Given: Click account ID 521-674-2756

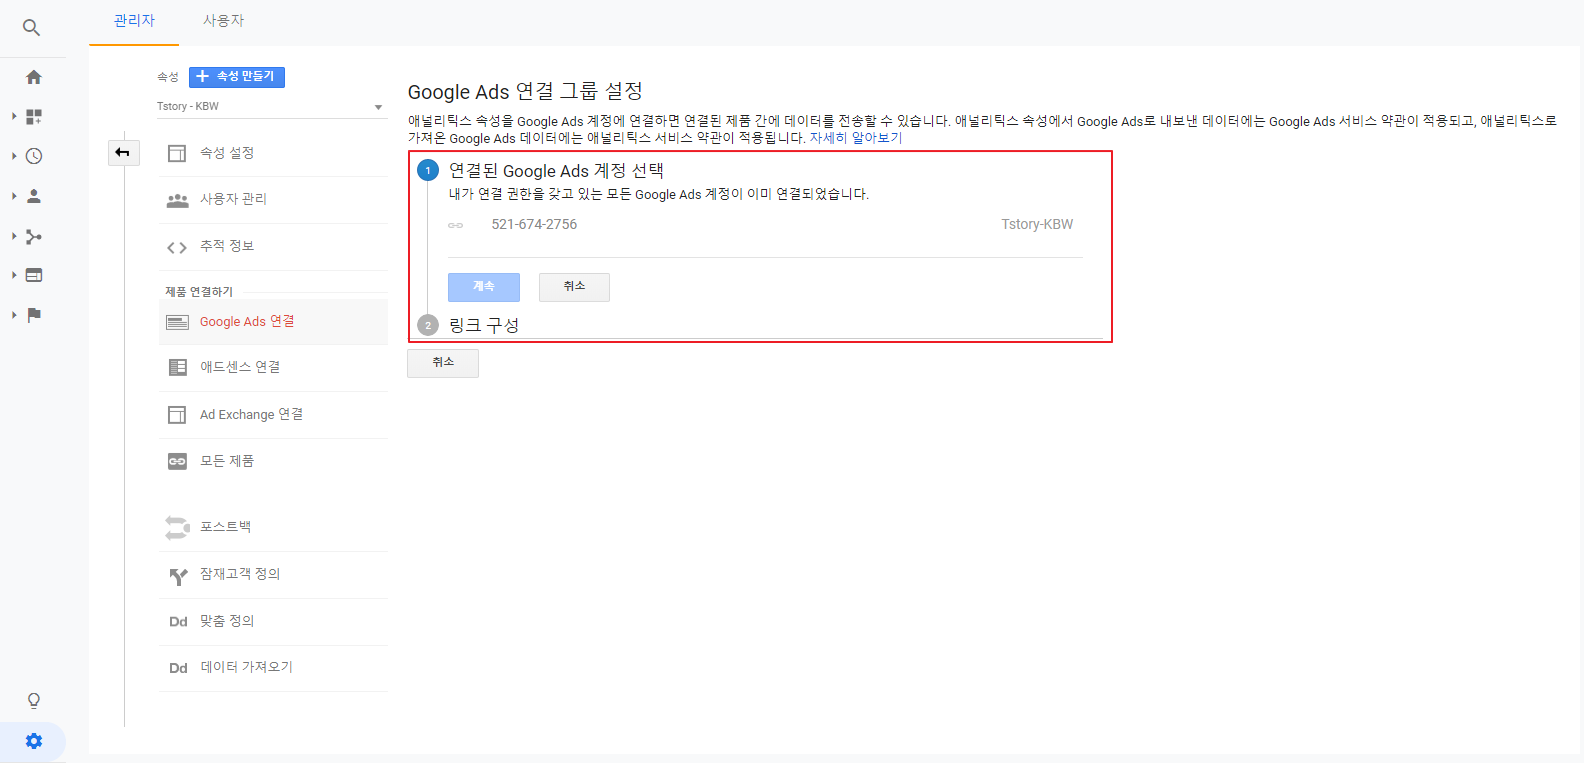Looking at the screenshot, I should (534, 225).
